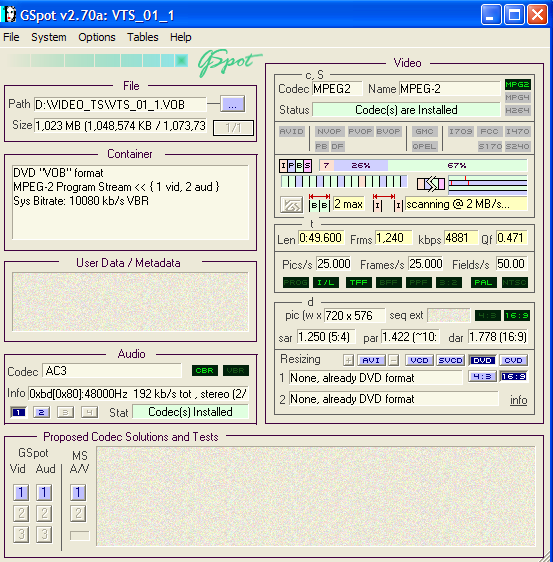Open the info link in Resizing
Viewport: 553px width, 562px height.
[x=518, y=400]
